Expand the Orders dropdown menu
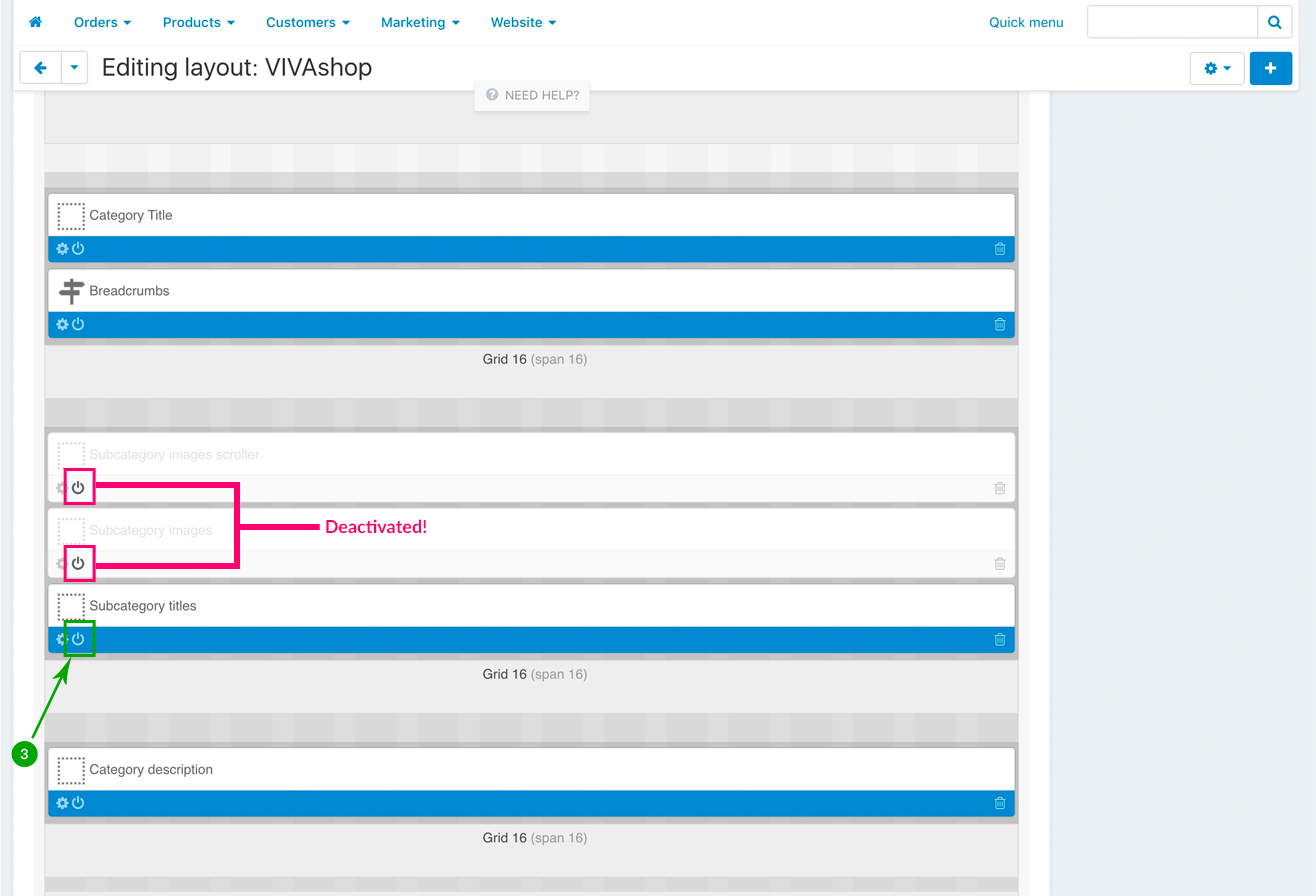This screenshot has height=896, width=1316. (103, 22)
